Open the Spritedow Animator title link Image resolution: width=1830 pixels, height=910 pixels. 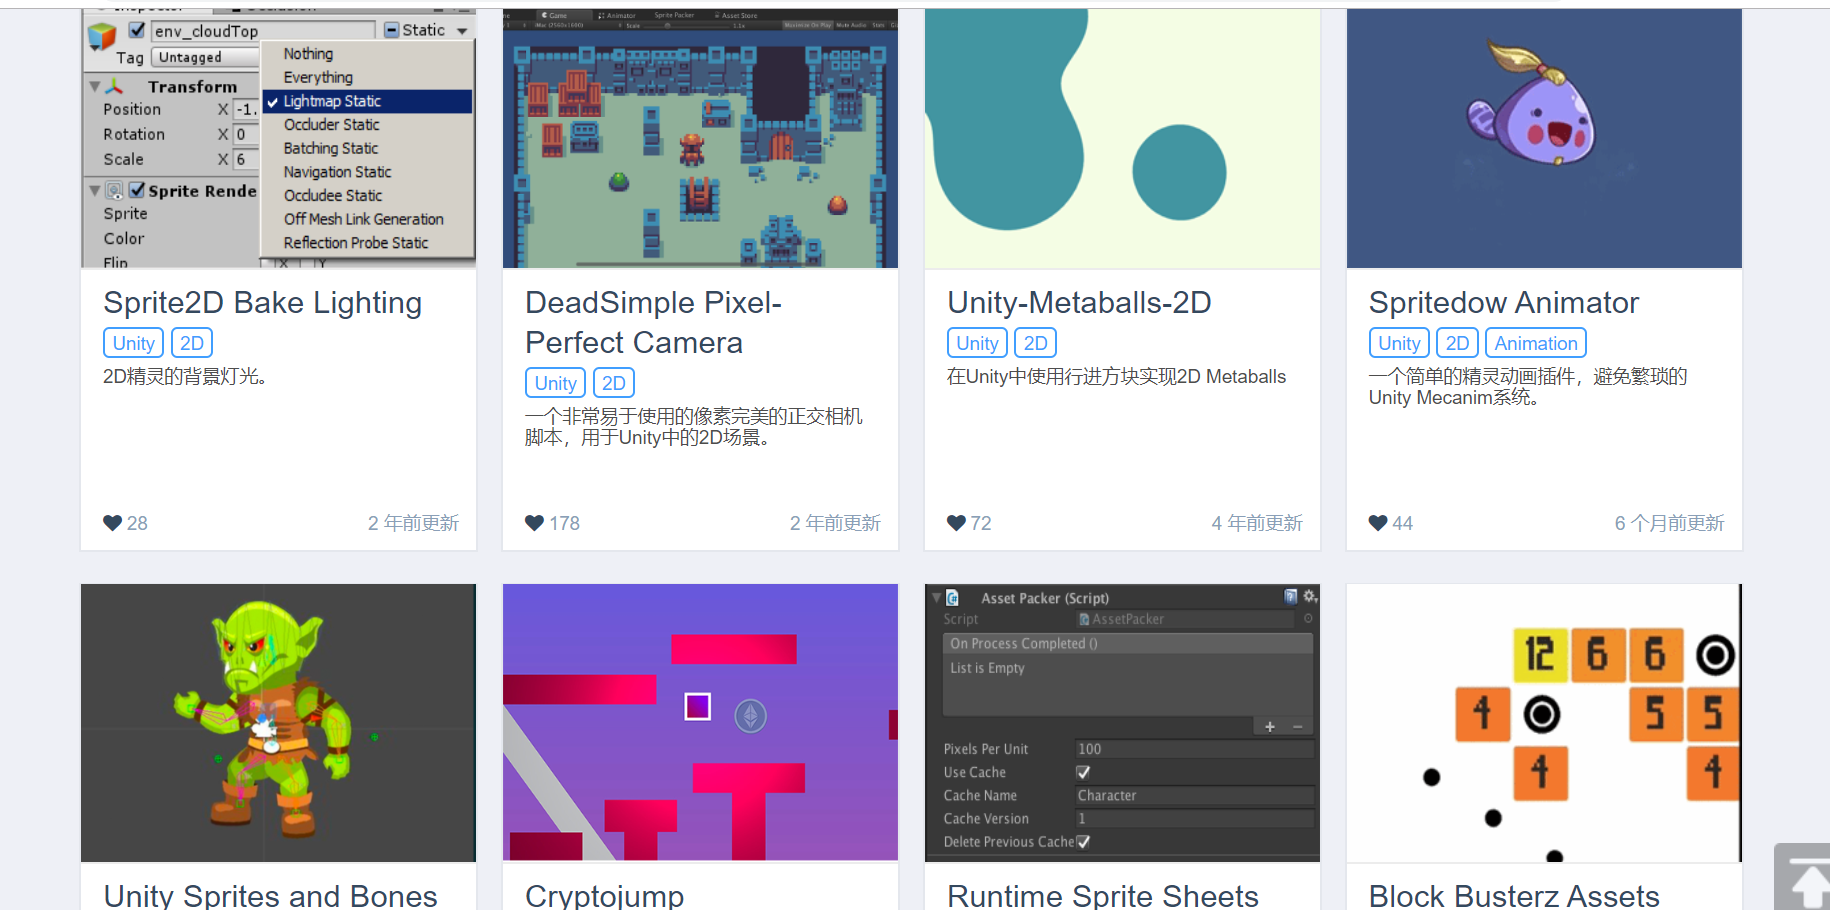1503,302
